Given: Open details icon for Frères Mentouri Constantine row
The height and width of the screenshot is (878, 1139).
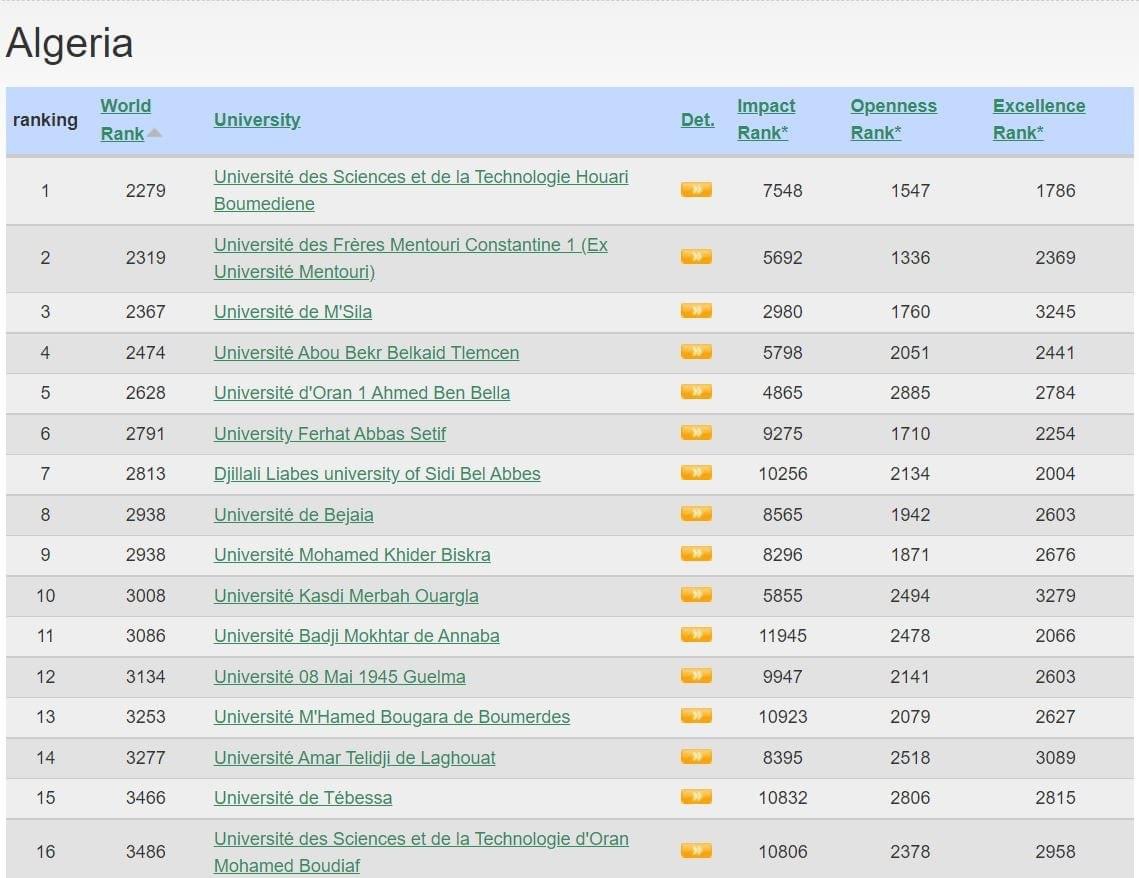Looking at the screenshot, I should (696, 257).
